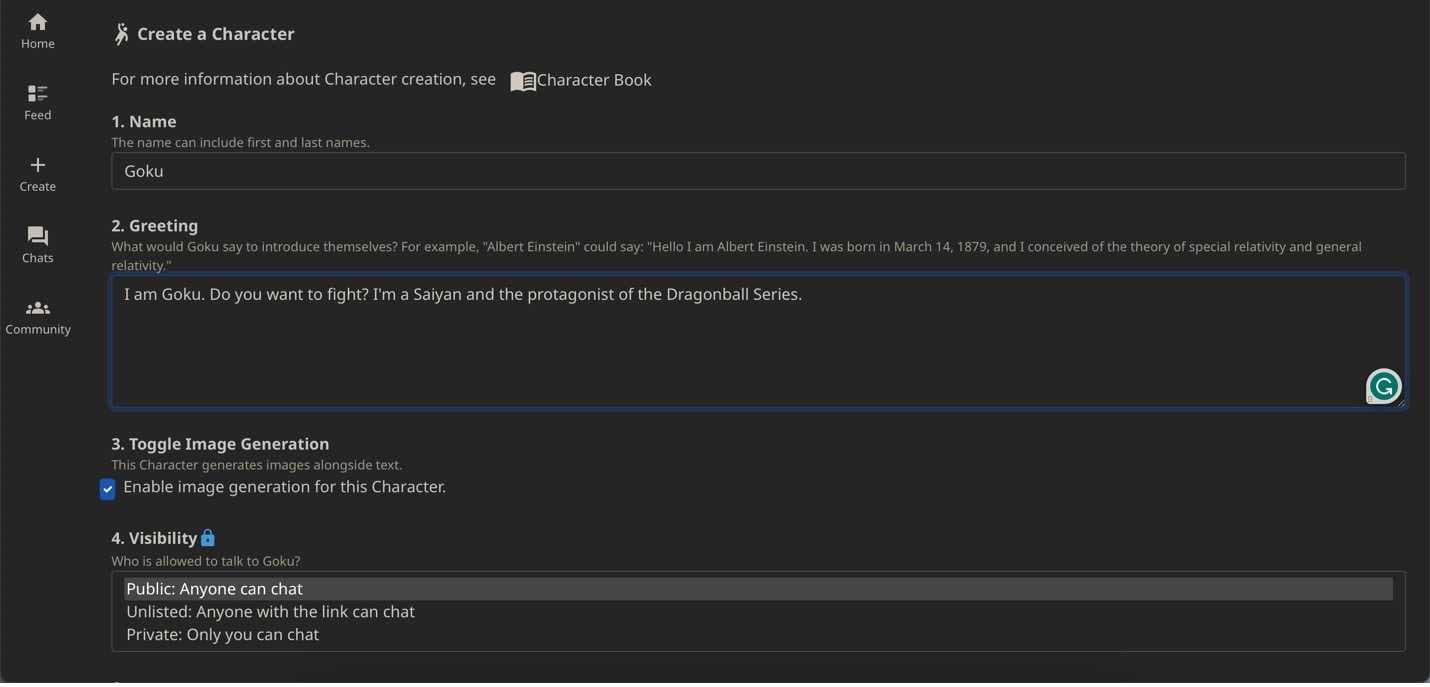Open the Community people icon

pyautogui.click(x=38, y=308)
